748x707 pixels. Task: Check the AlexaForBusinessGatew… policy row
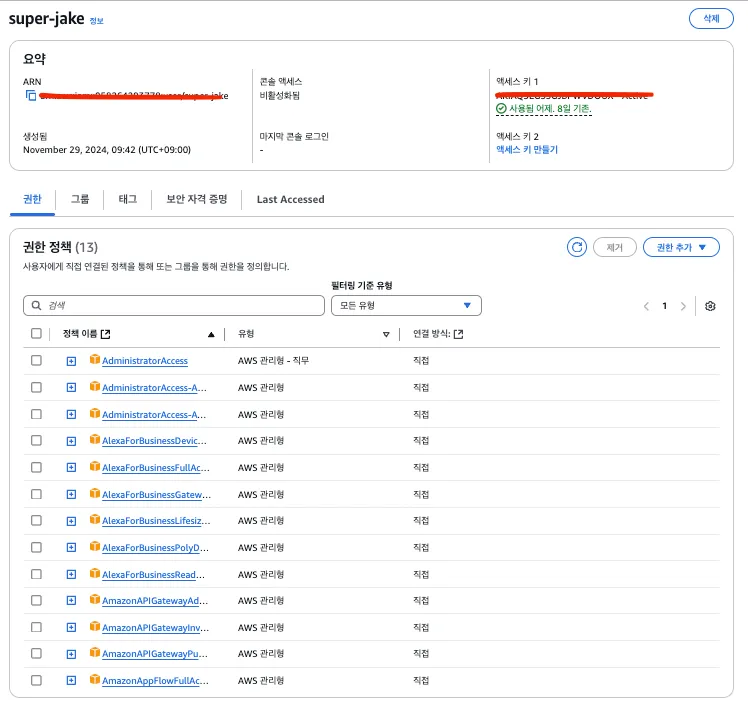point(36,494)
